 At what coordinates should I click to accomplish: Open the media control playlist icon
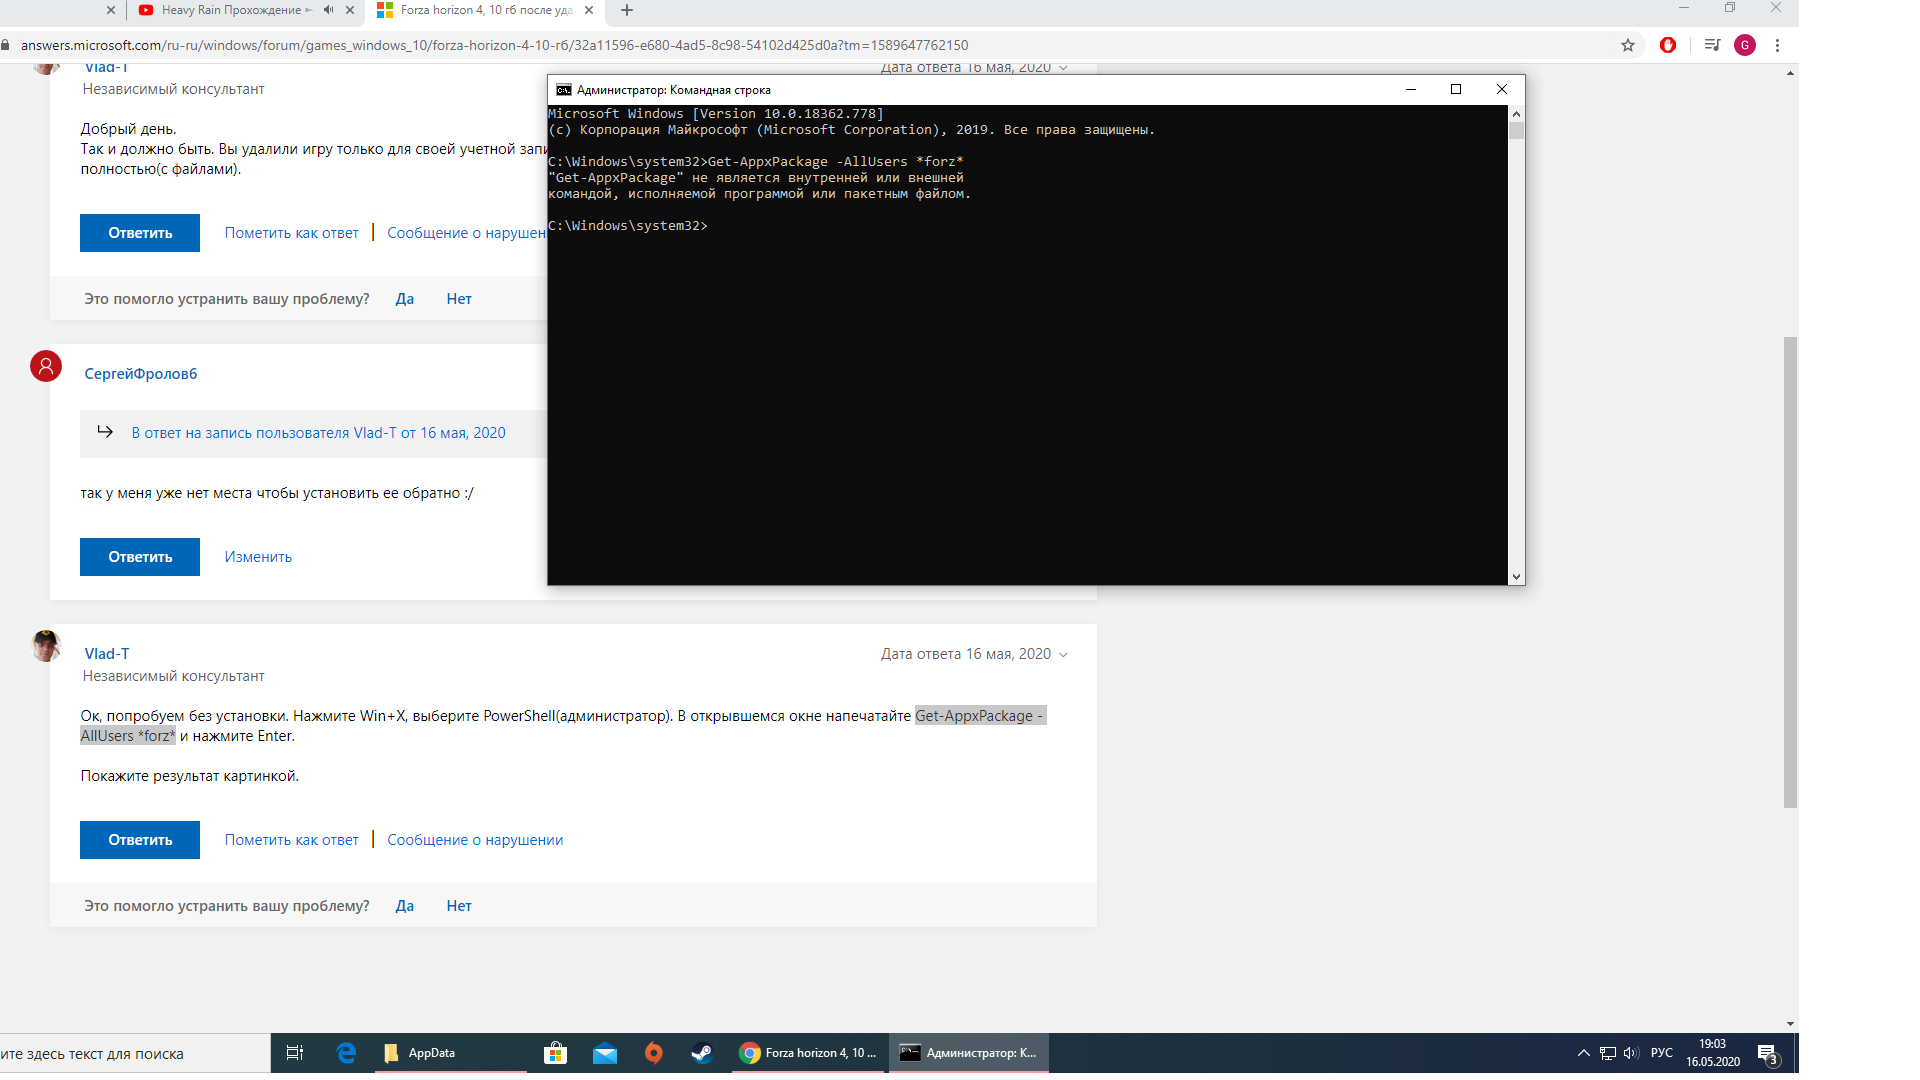(1712, 45)
